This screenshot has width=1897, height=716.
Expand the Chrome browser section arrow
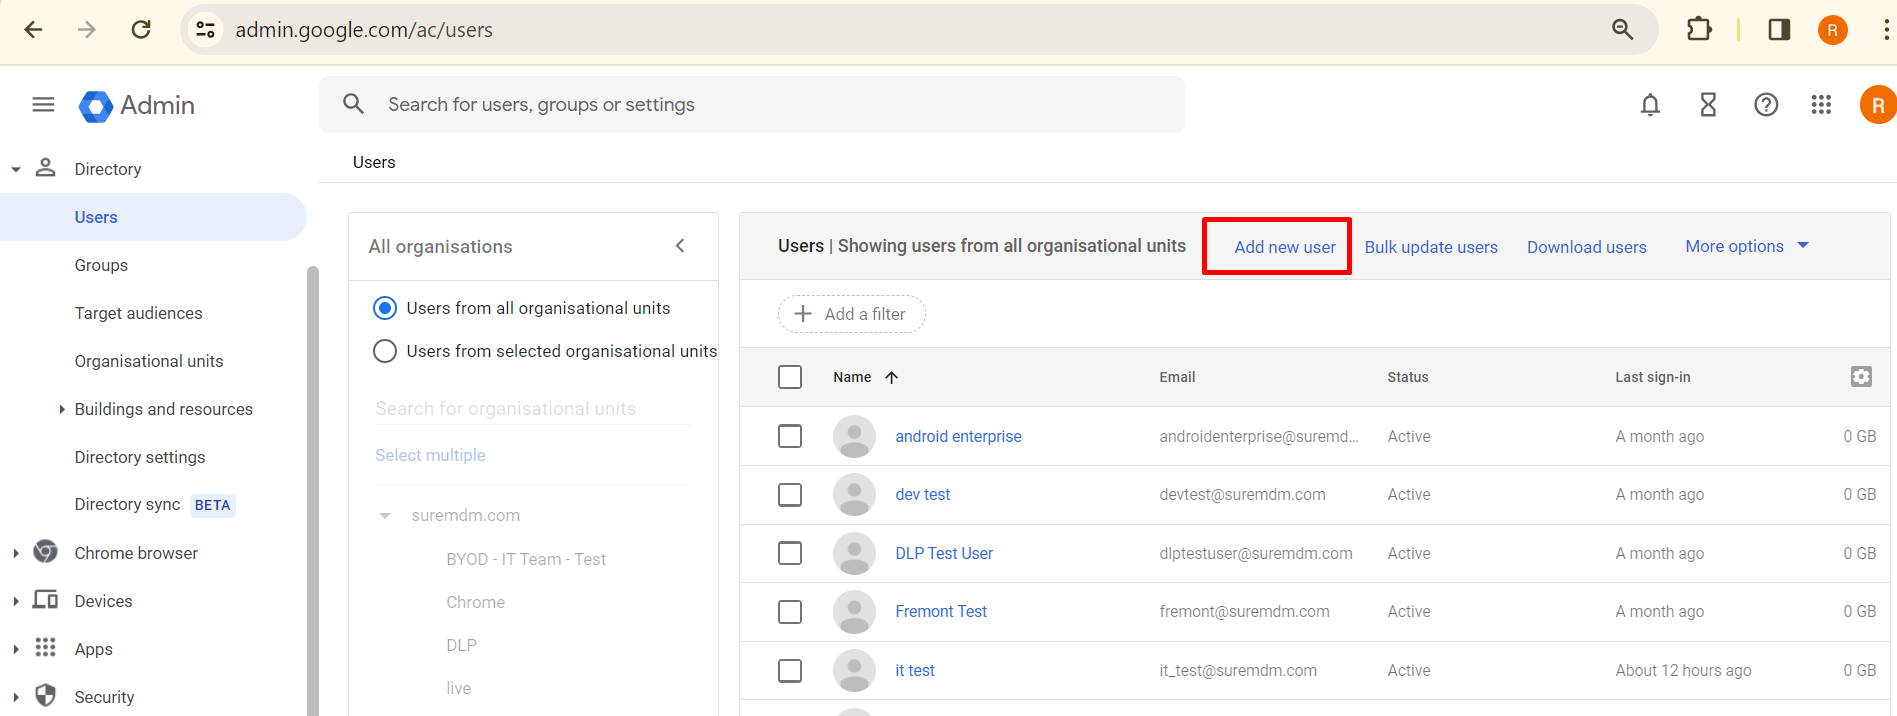(x=16, y=553)
